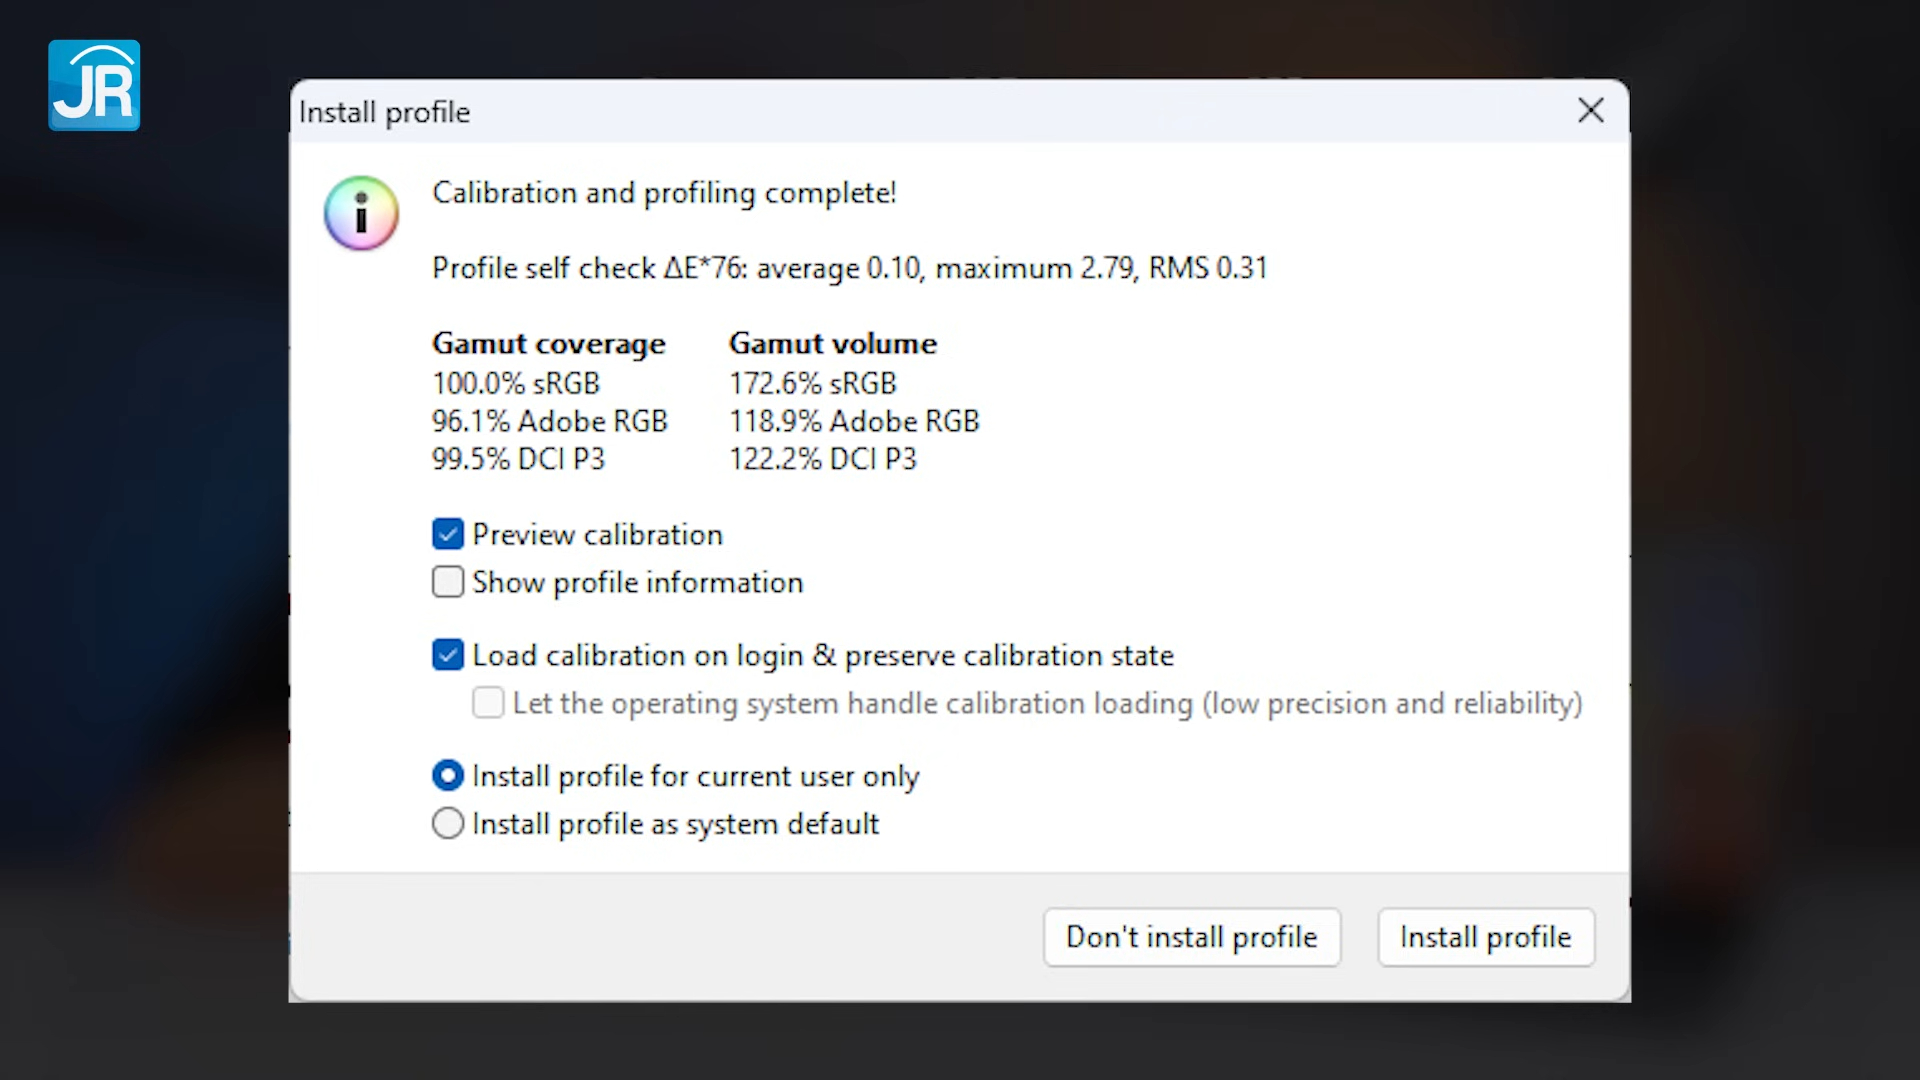Check Let the operating system handle calibration loading

point(487,703)
